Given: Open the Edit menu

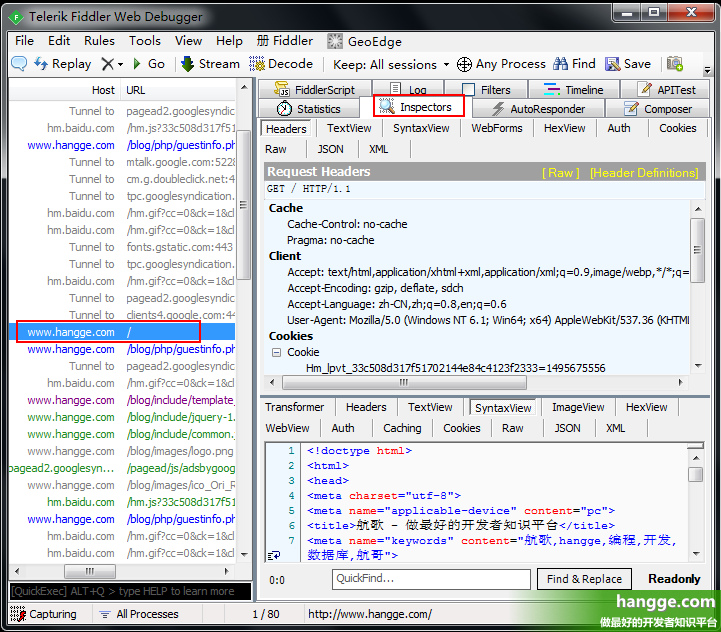Looking at the screenshot, I should [x=59, y=41].
